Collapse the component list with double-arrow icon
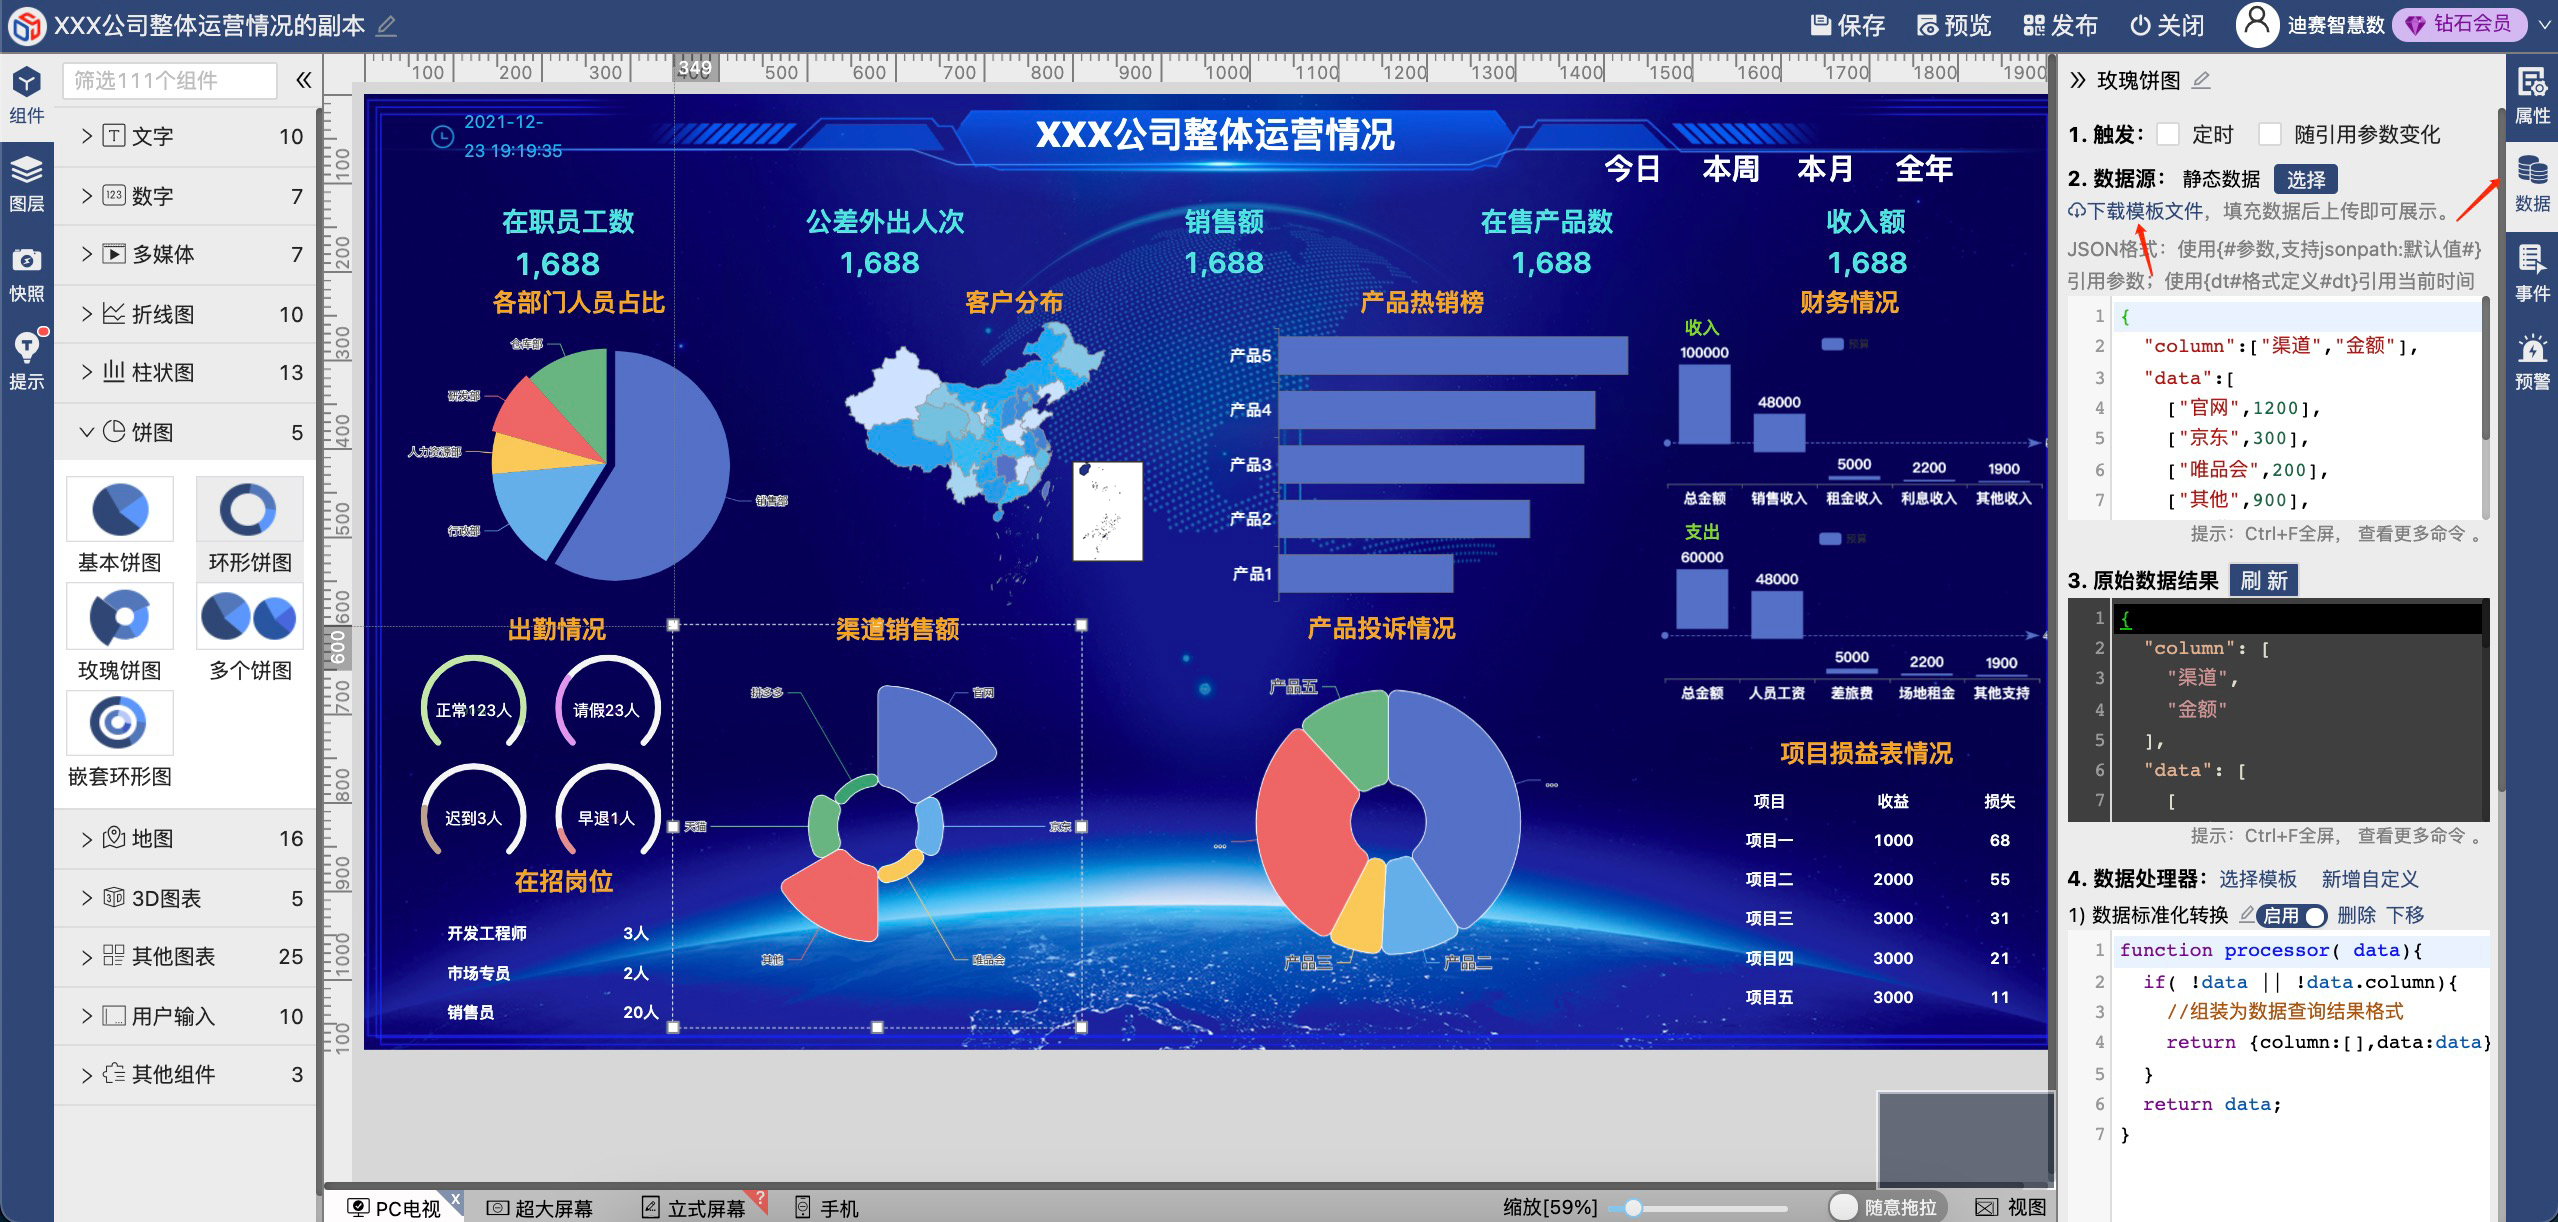 [303, 80]
